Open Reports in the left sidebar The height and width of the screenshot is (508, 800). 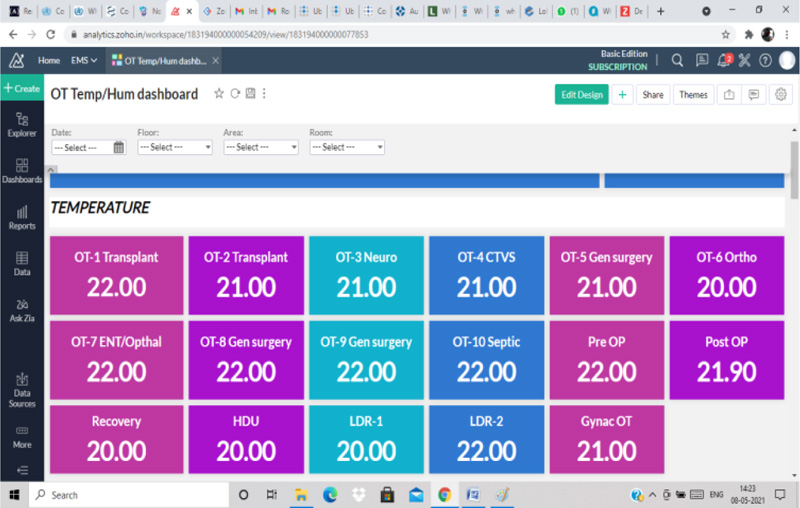point(22,217)
